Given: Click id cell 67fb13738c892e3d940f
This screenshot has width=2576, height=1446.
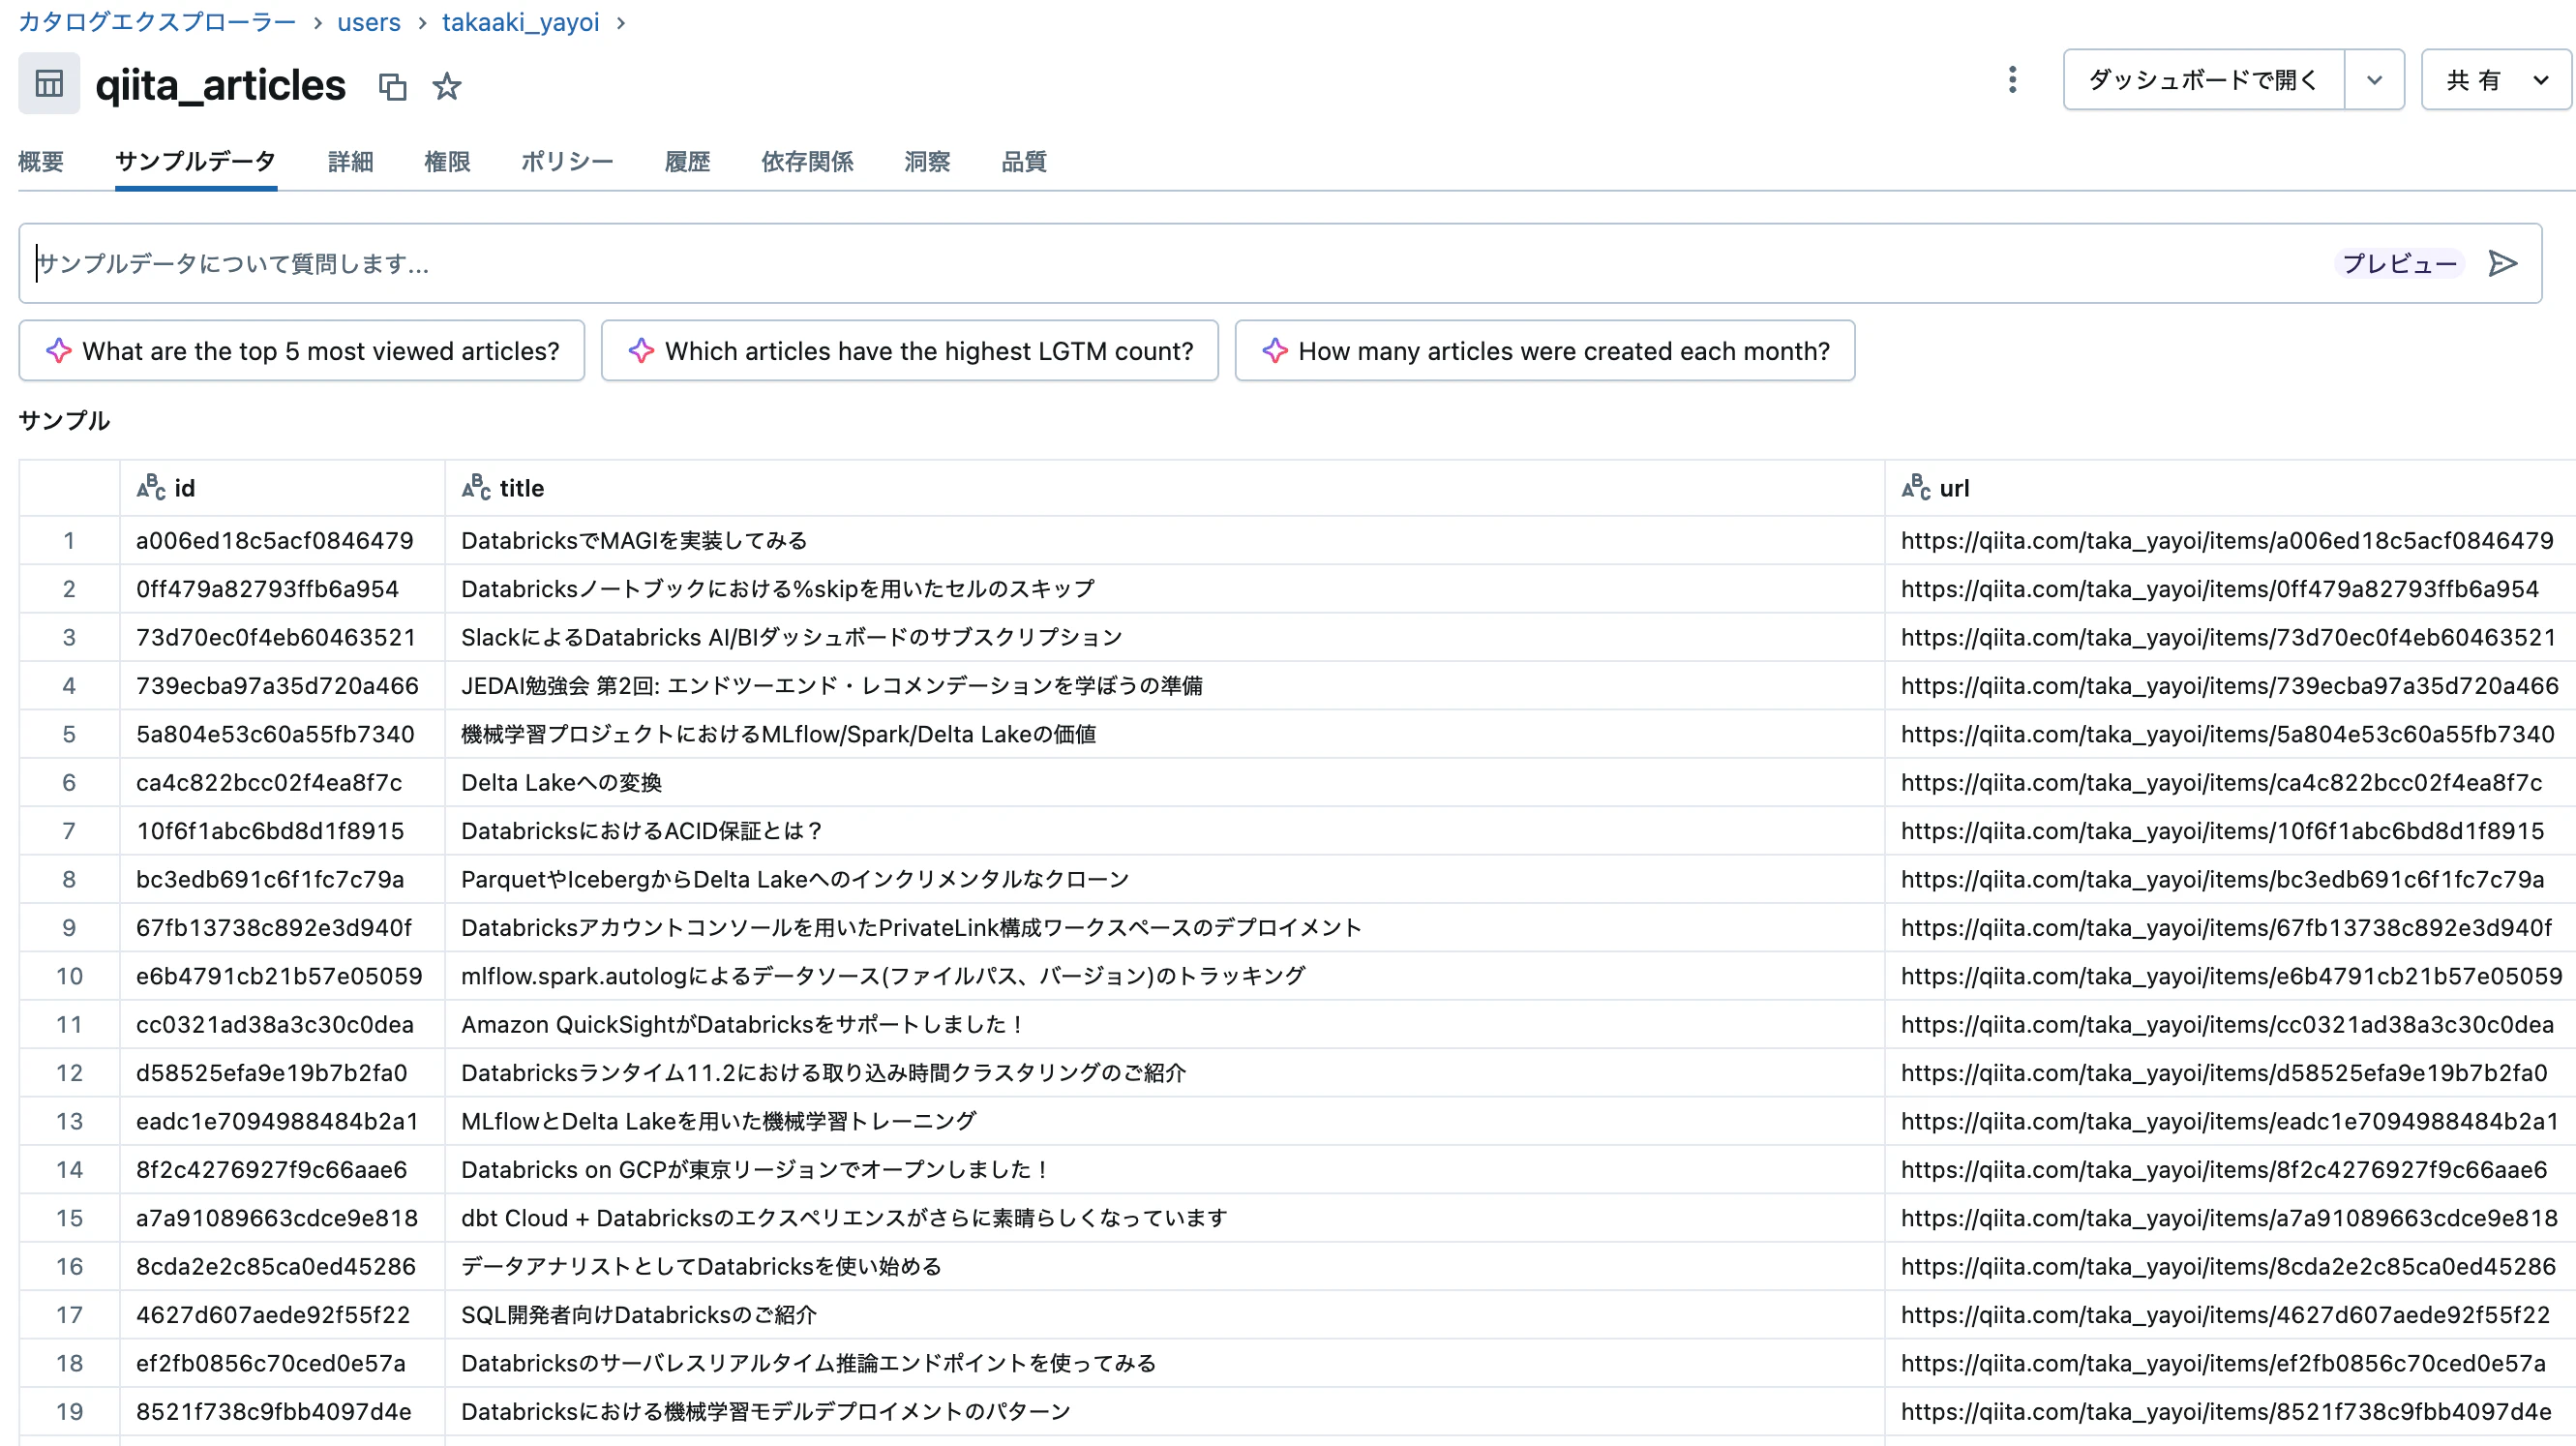Looking at the screenshot, I should [x=273, y=928].
